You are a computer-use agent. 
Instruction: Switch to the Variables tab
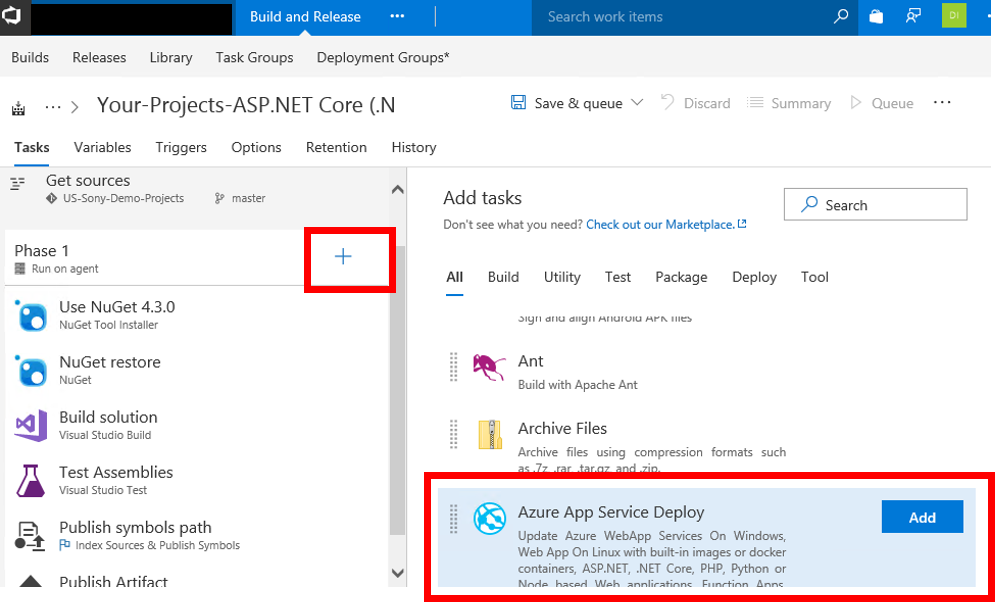pyautogui.click(x=102, y=148)
